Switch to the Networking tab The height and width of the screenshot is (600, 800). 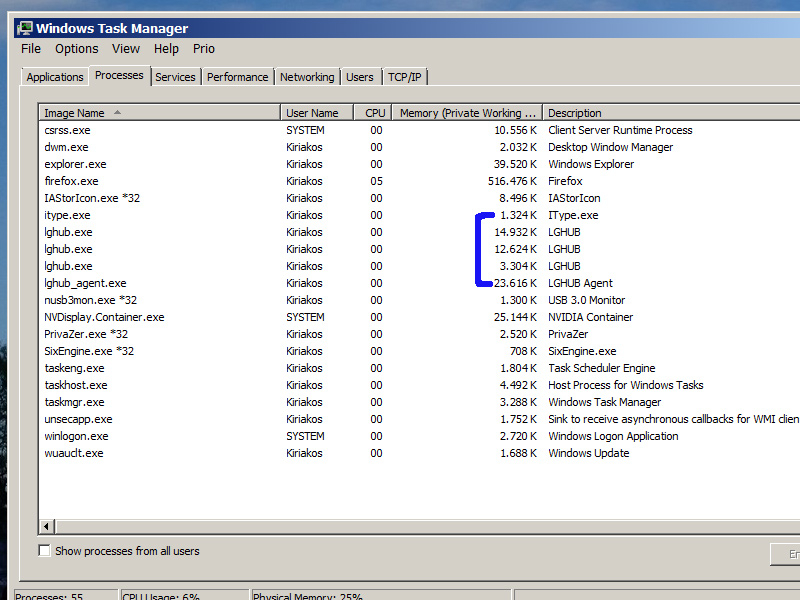[x=307, y=77]
